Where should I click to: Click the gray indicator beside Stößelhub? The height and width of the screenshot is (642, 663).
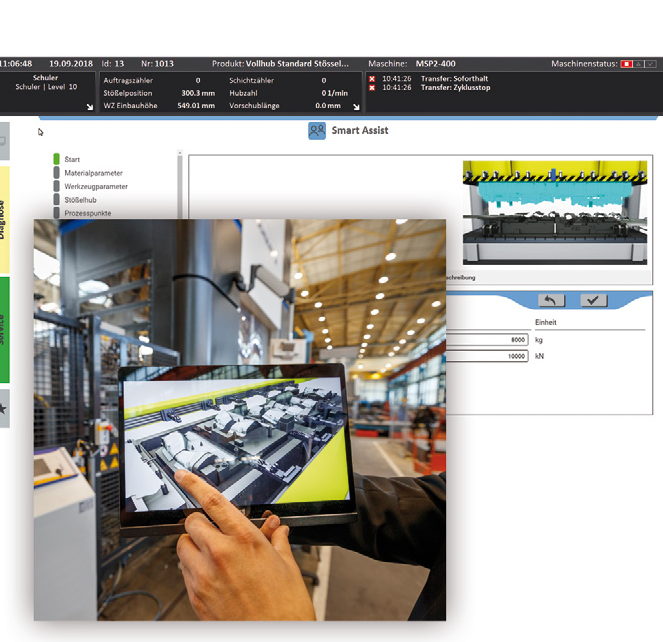pos(57,200)
